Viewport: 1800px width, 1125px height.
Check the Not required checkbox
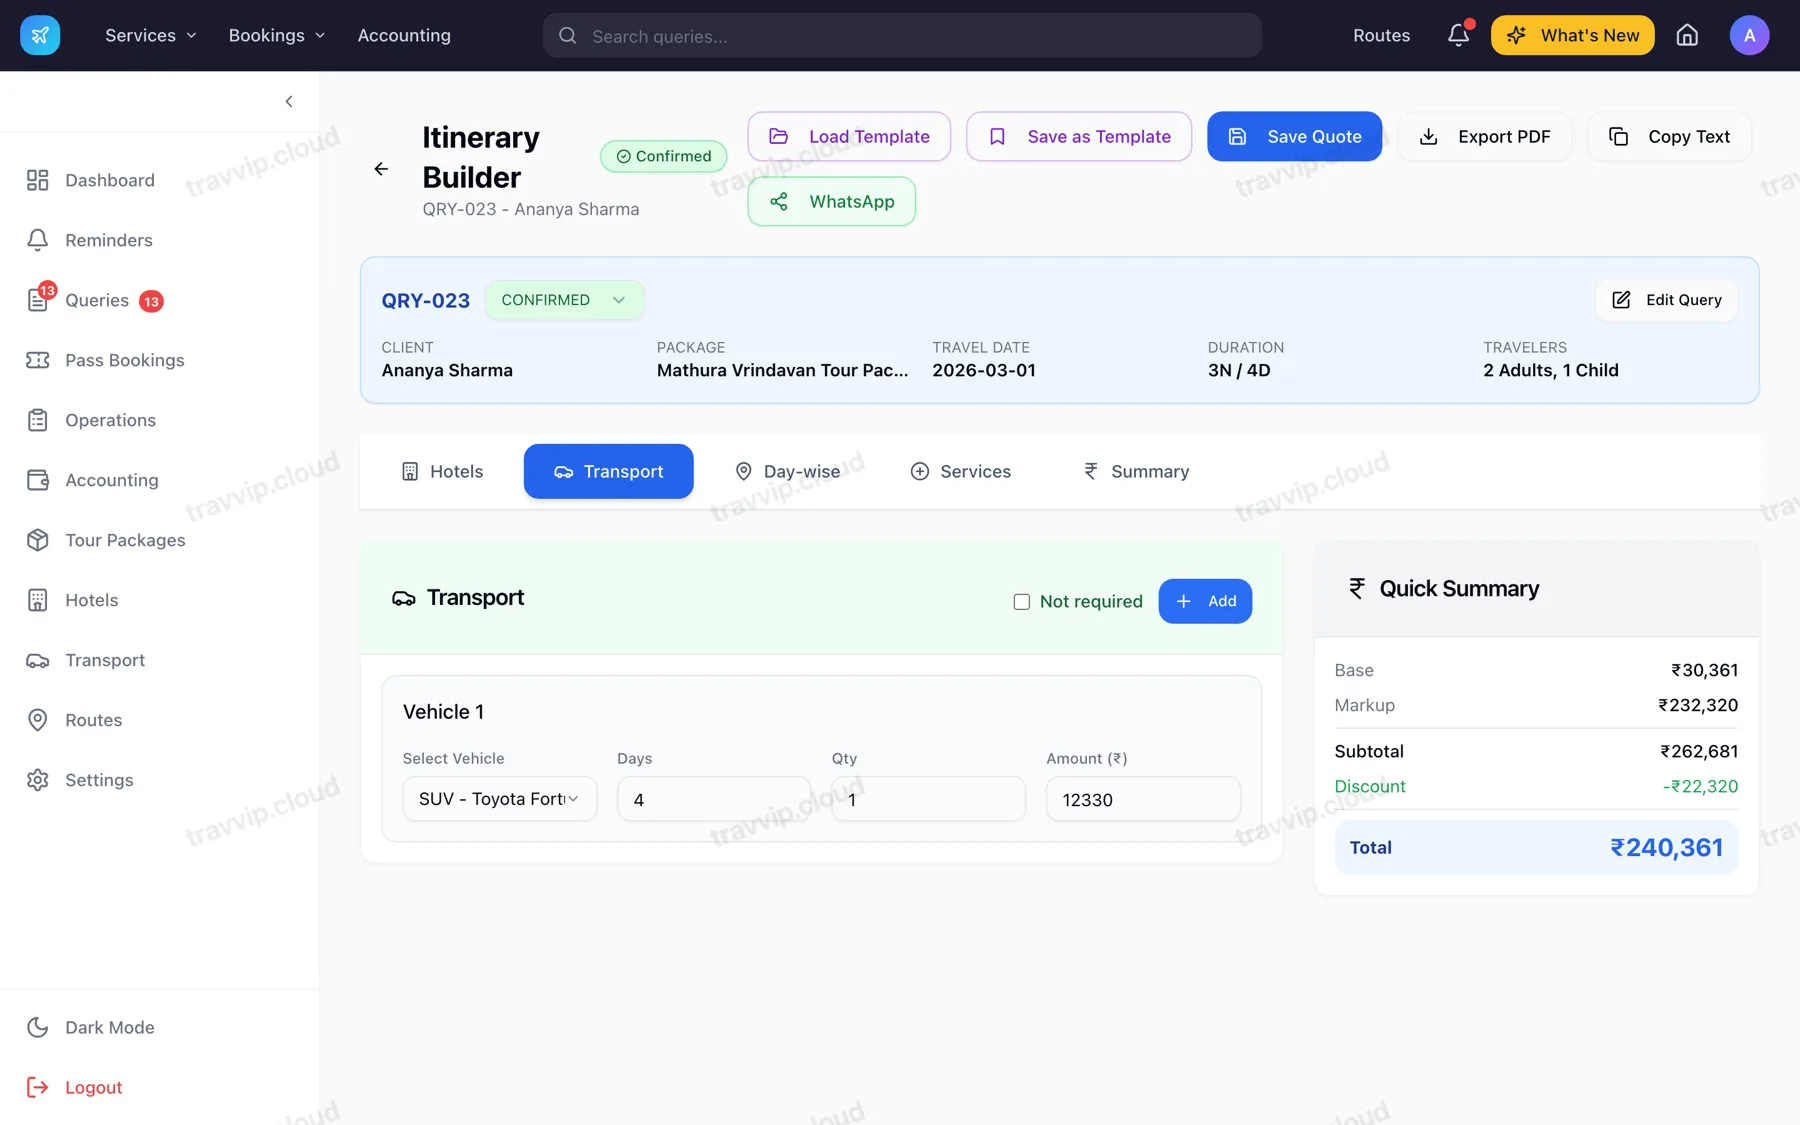tap(1021, 601)
